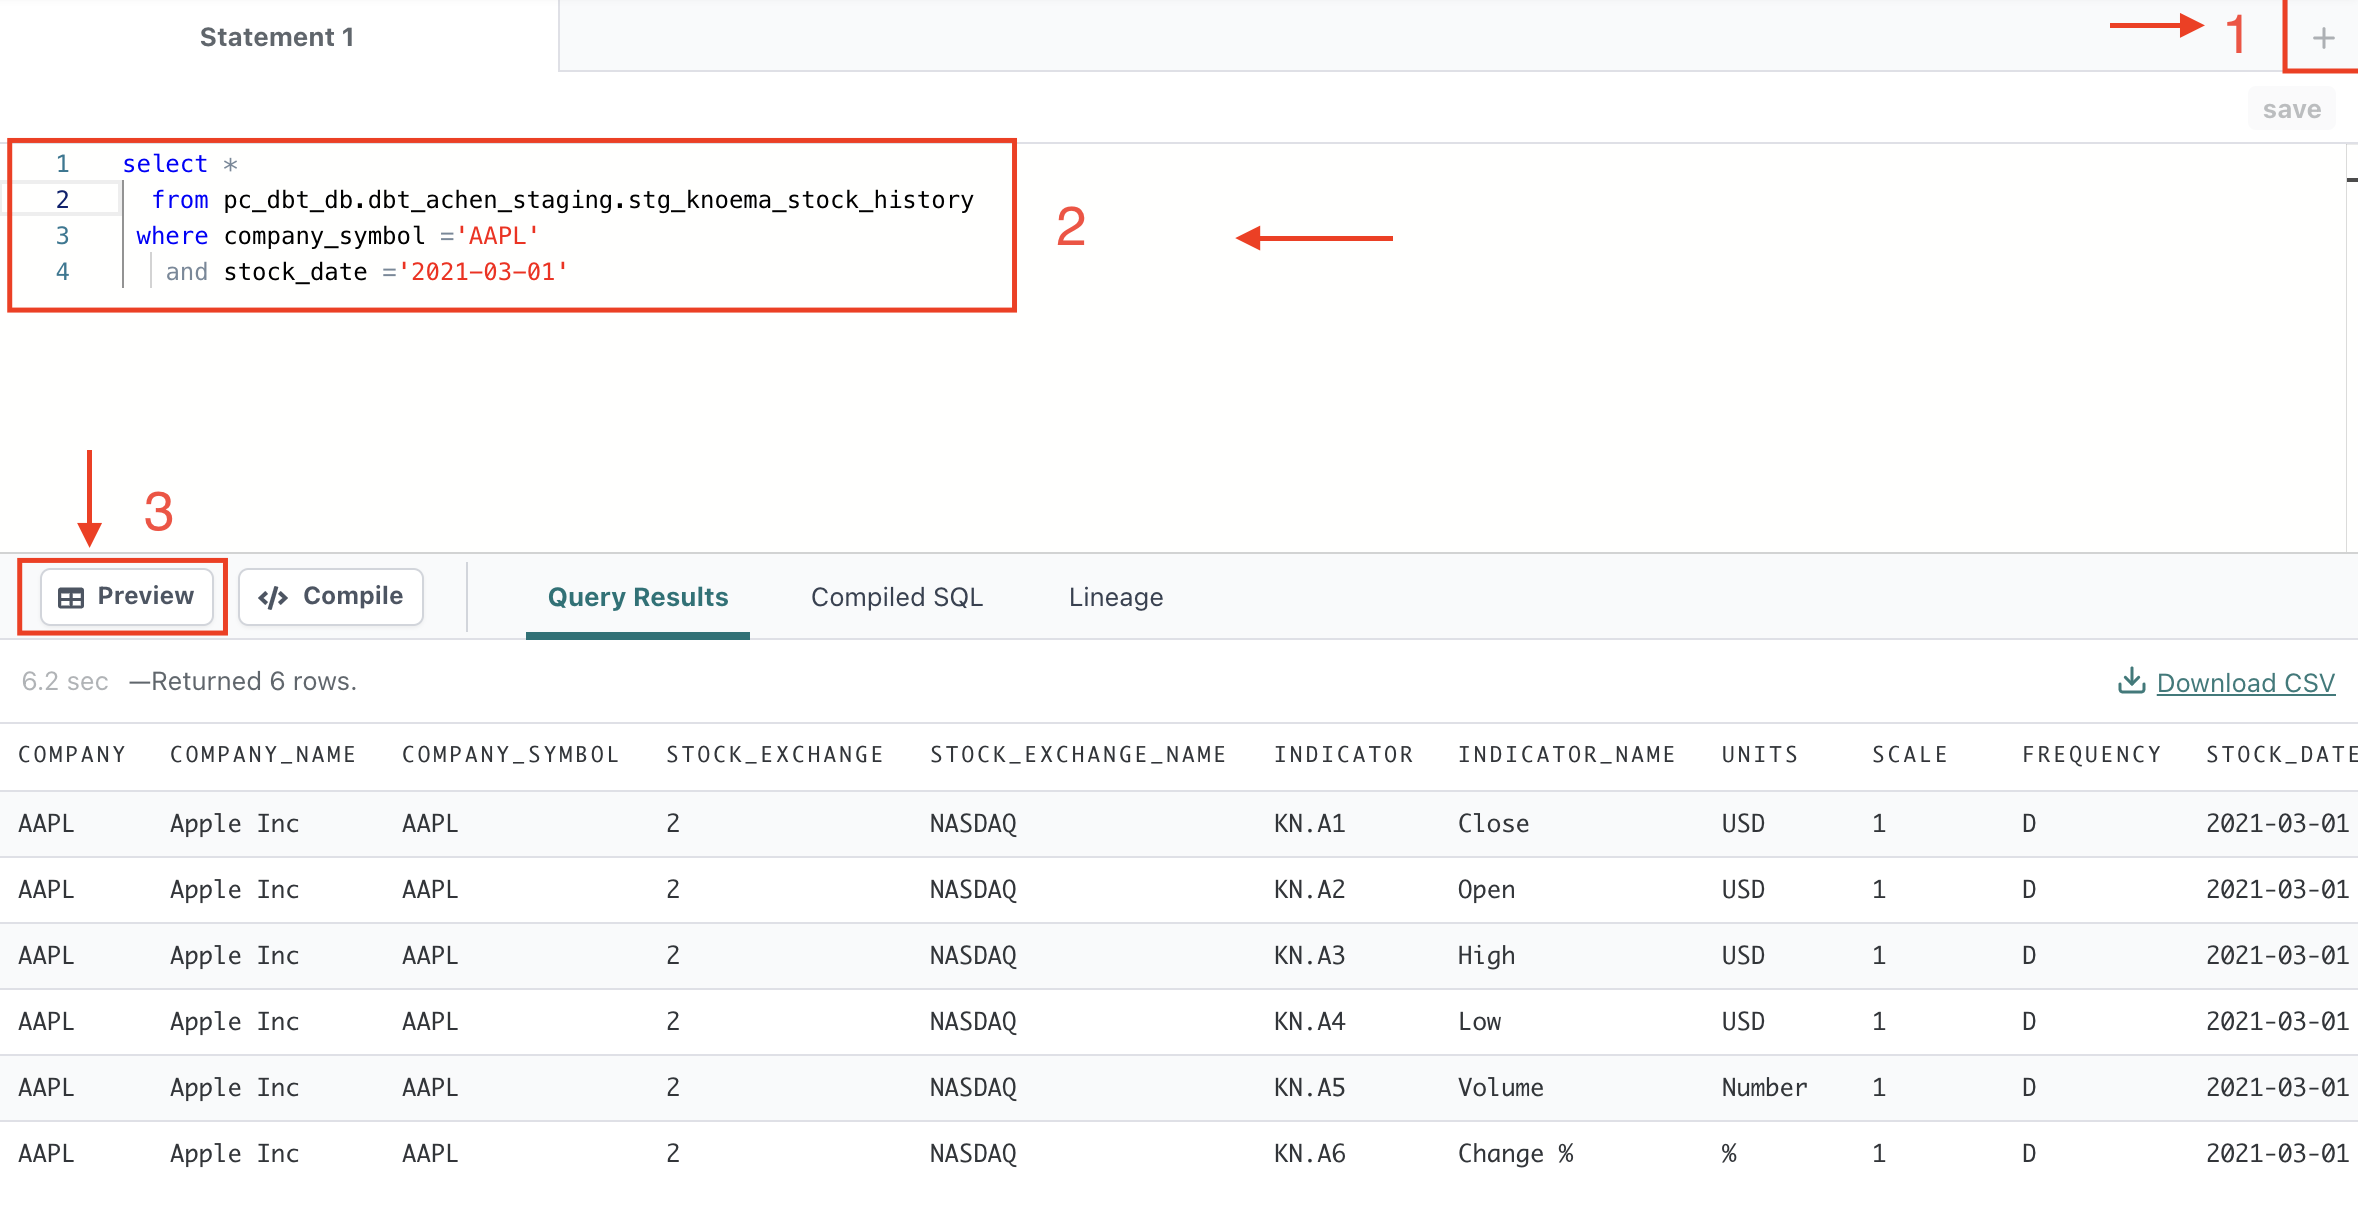This screenshot has height=1226, width=2358.
Task: Click the download icon beside Download CSV
Action: click(2131, 681)
